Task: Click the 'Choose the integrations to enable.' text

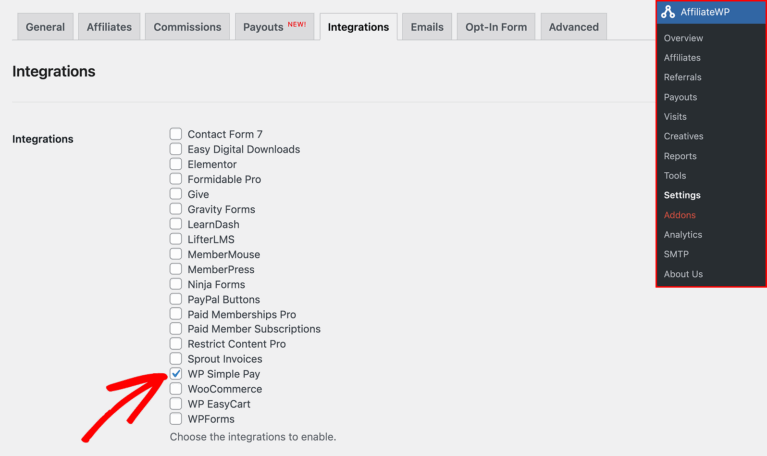Action: click(253, 436)
